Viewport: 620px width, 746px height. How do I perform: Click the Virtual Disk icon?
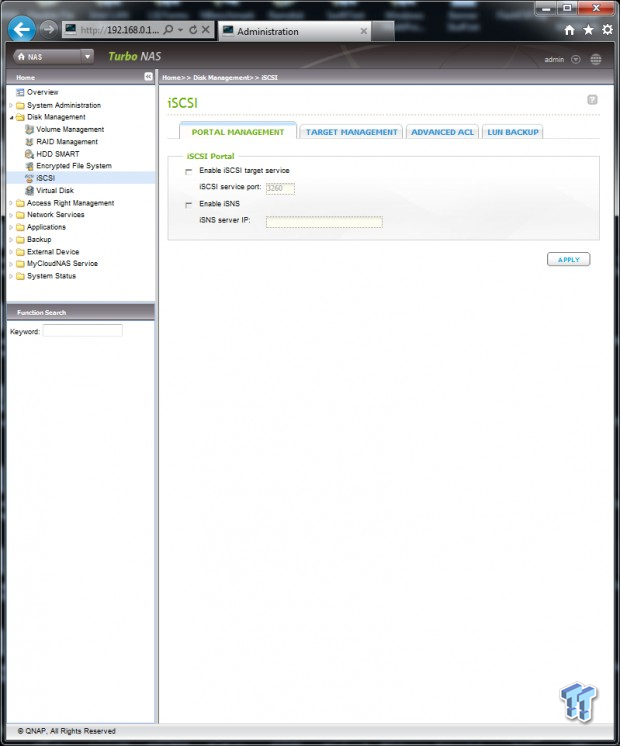tap(30, 191)
